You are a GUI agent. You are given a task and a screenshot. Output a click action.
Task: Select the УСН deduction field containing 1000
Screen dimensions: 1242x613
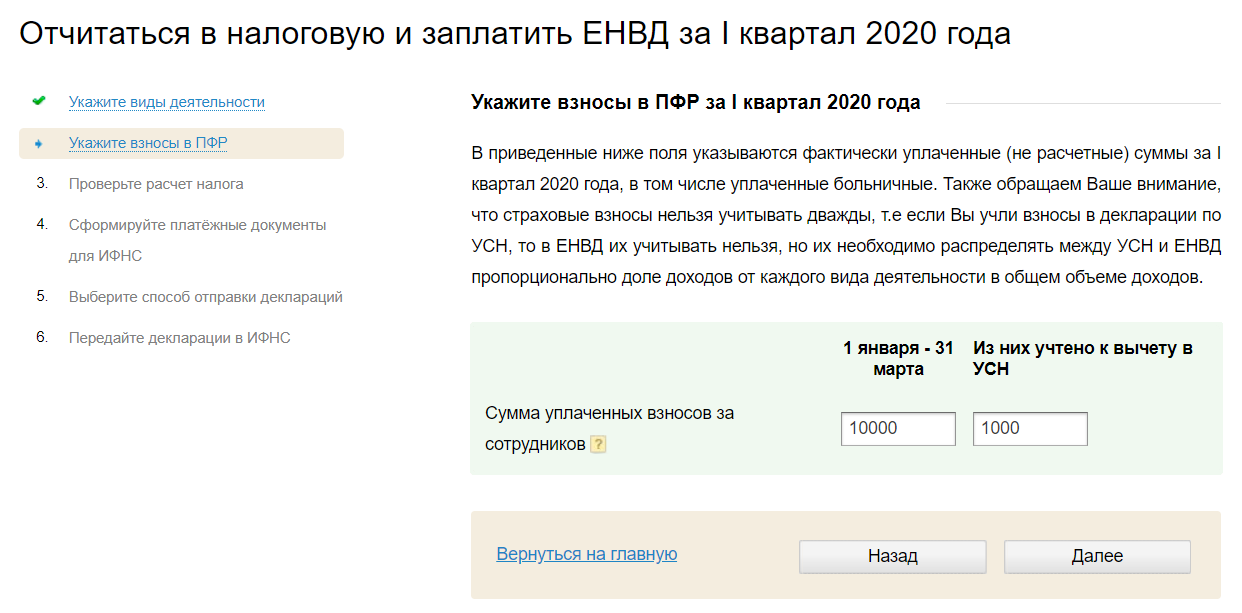click(1029, 428)
